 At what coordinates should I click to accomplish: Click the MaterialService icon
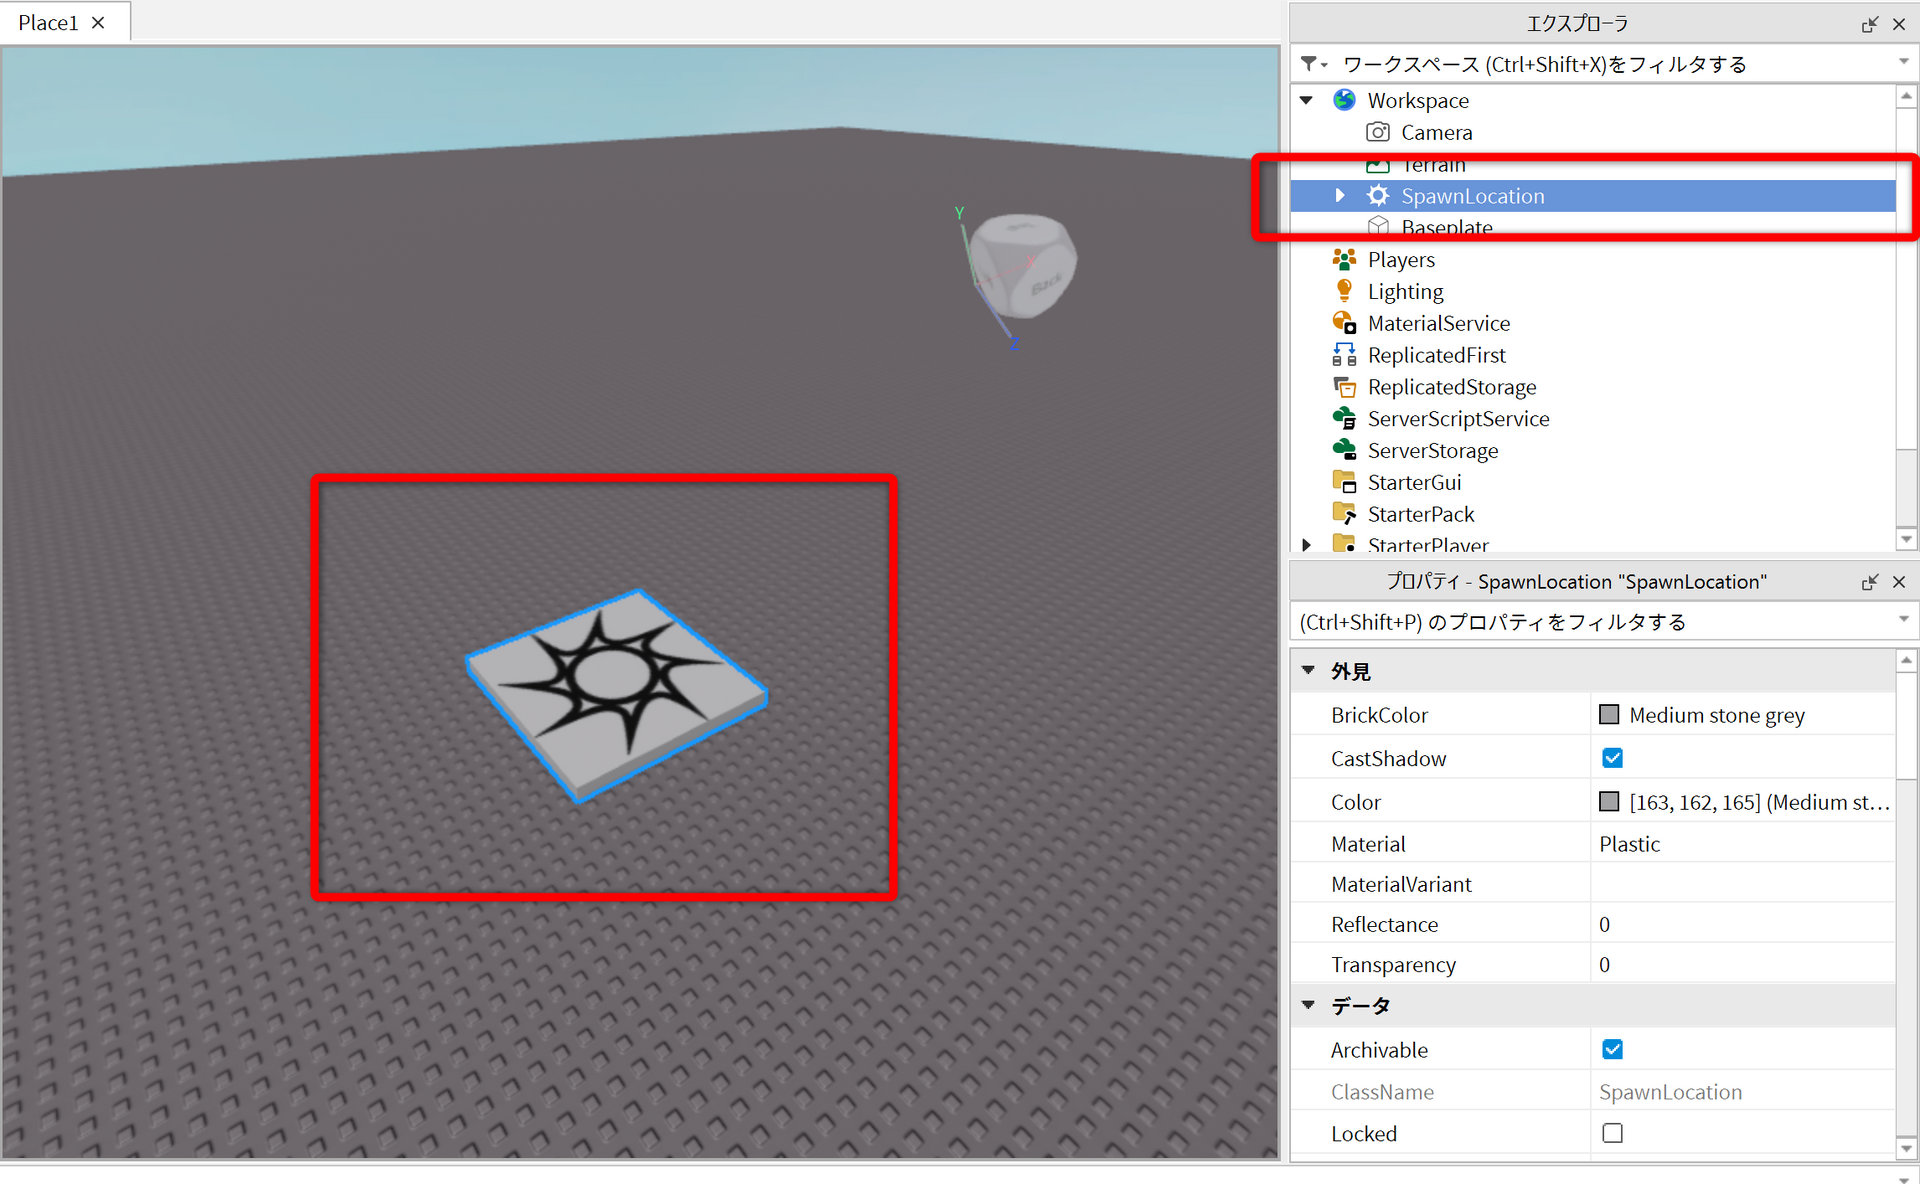tap(1344, 323)
